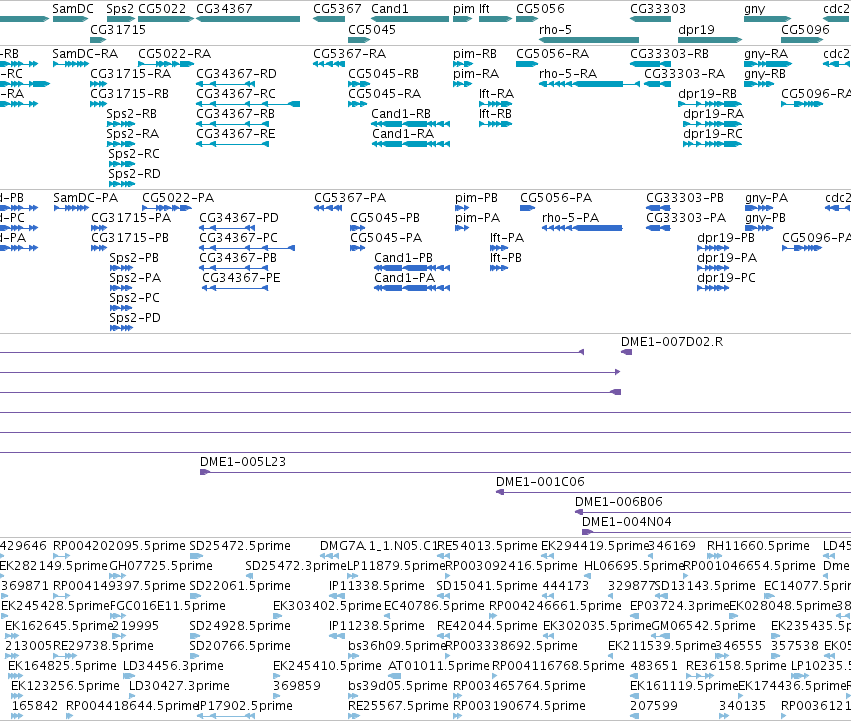Open protein CG33303-PA
Screen dimensions: 851x721
(x=685, y=218)
